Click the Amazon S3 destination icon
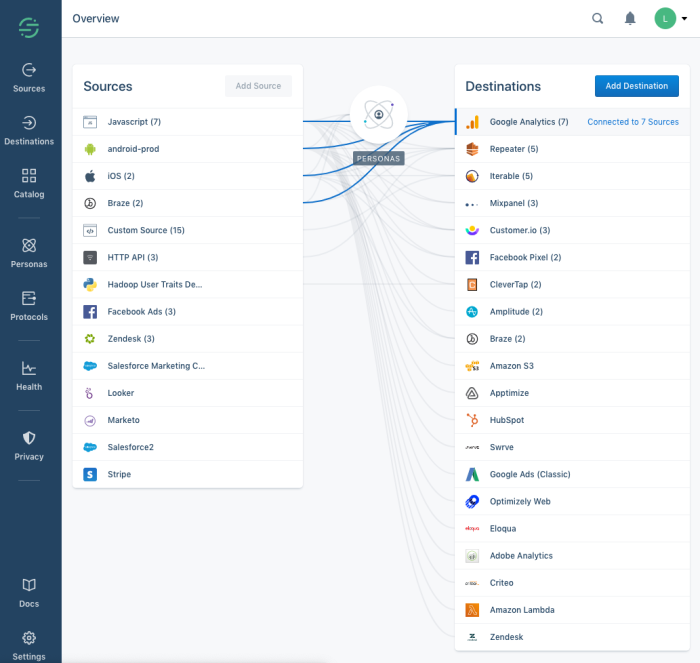 coord(472,366)
